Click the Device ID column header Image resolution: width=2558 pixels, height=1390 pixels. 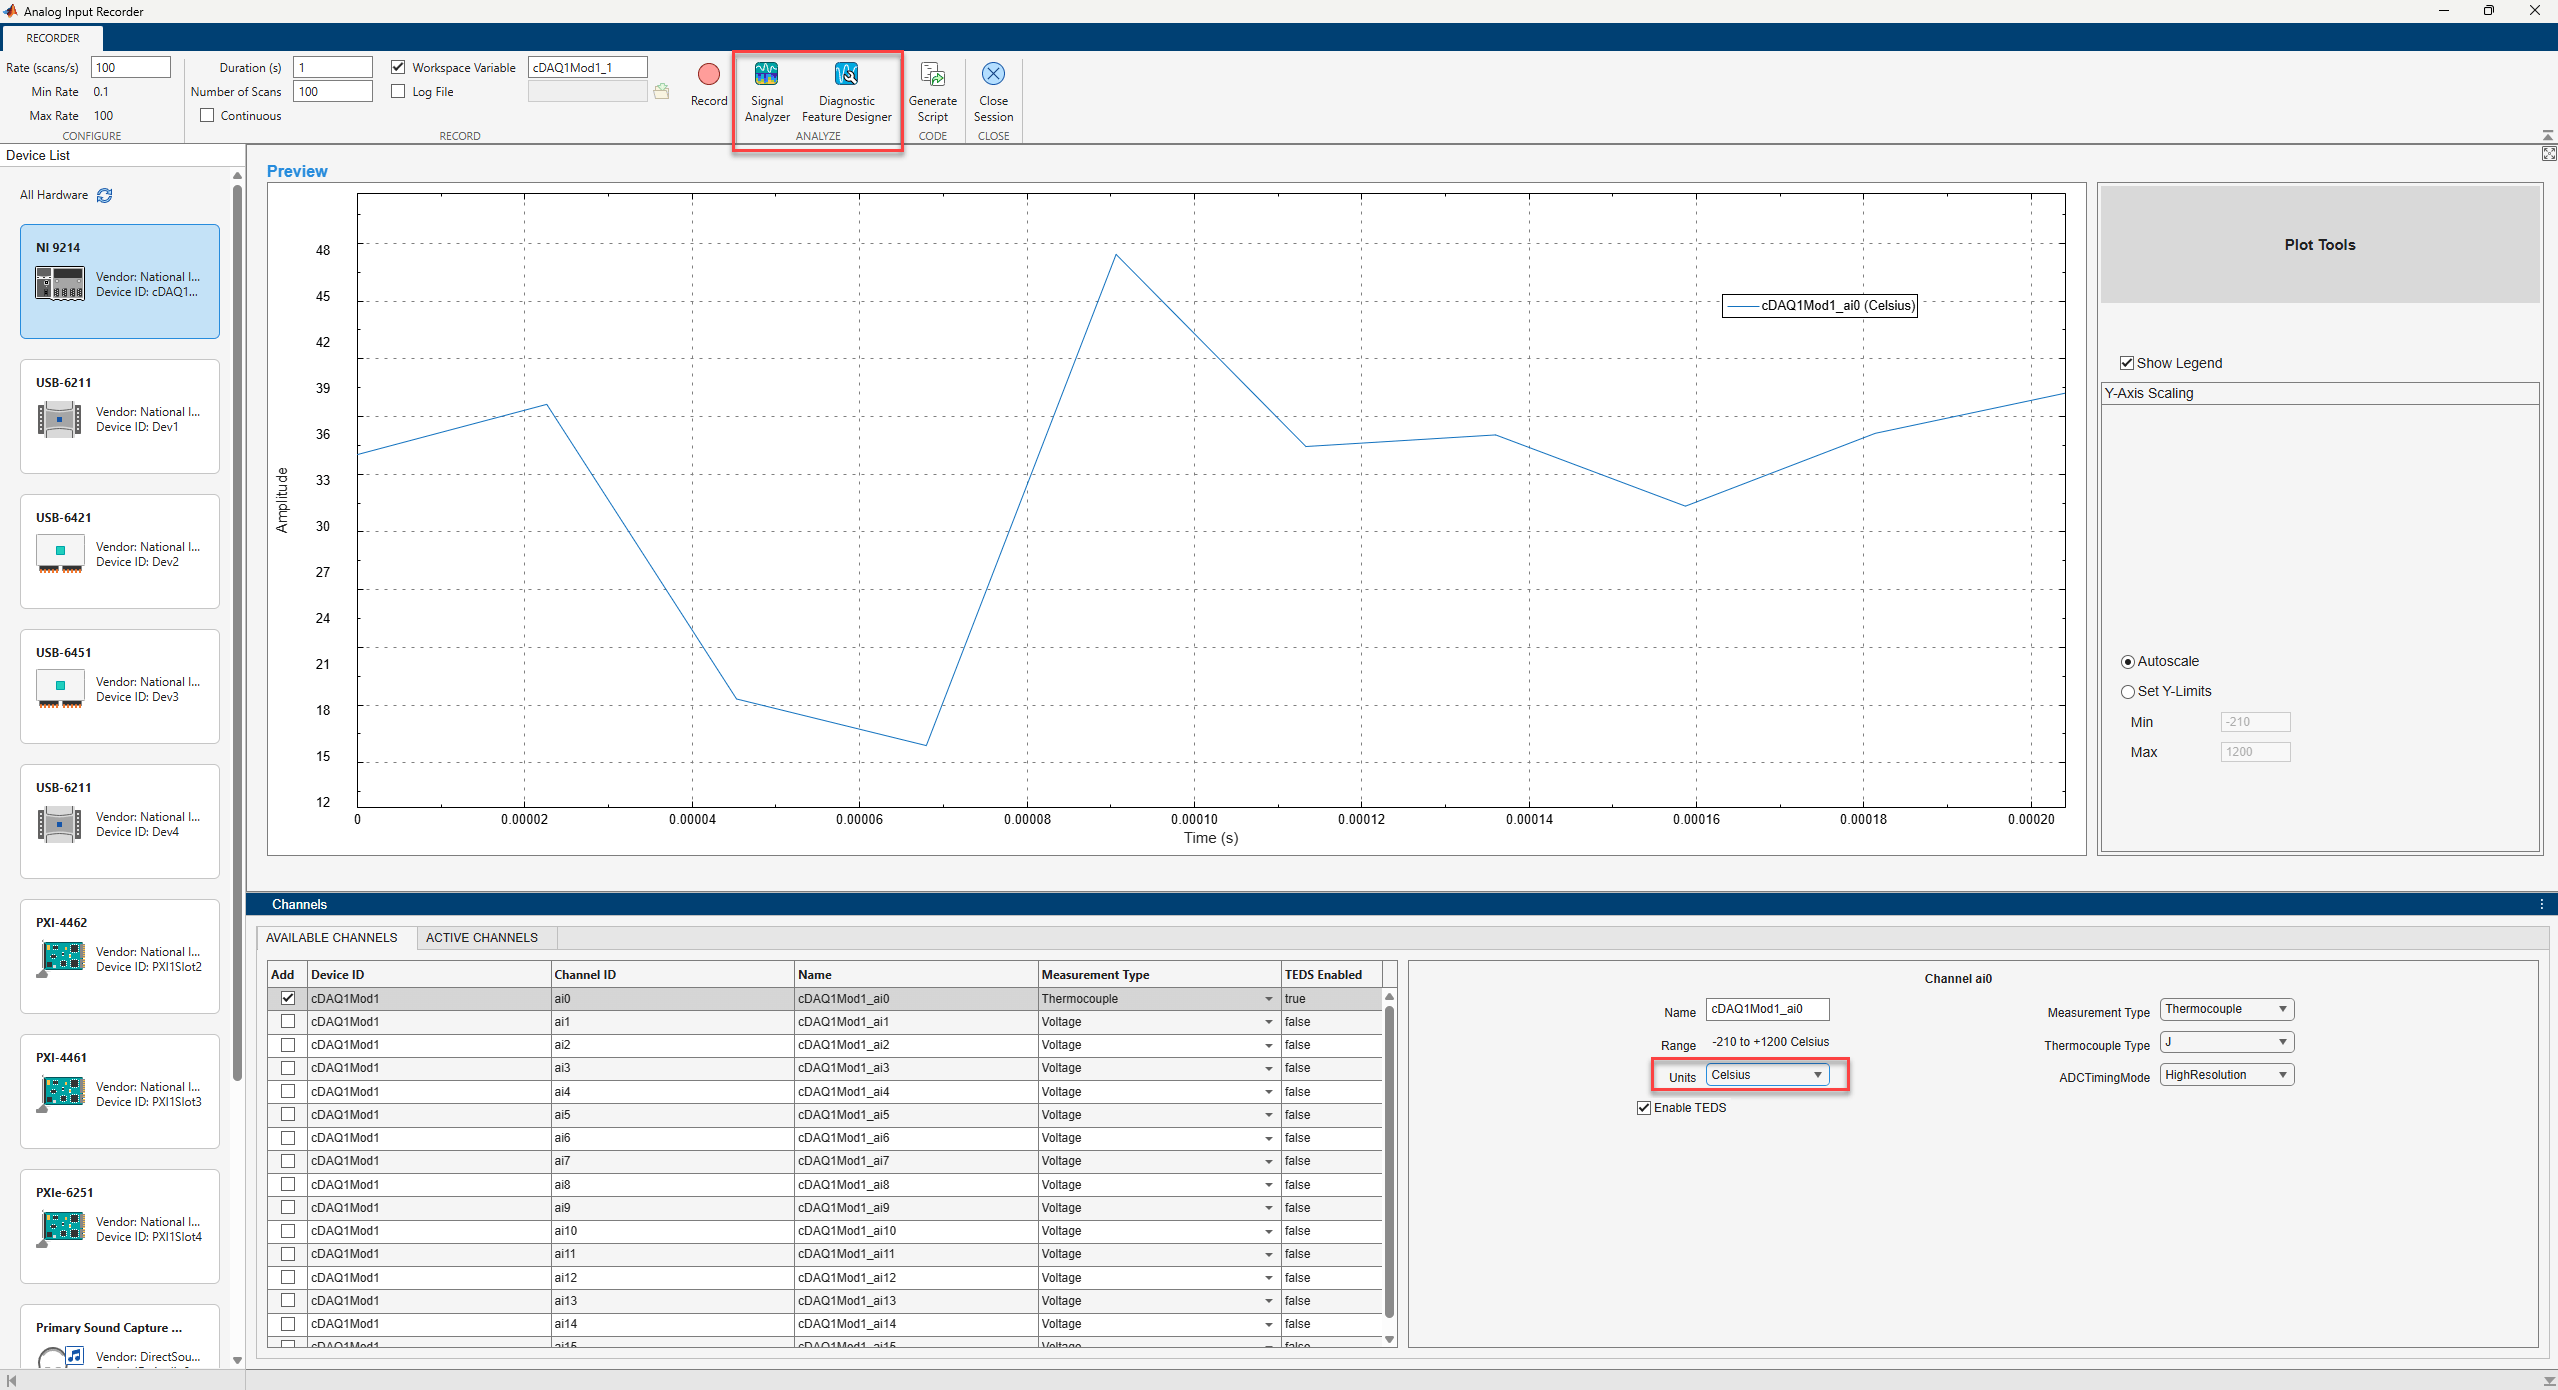pyautogui.click(x=428, y=975)
